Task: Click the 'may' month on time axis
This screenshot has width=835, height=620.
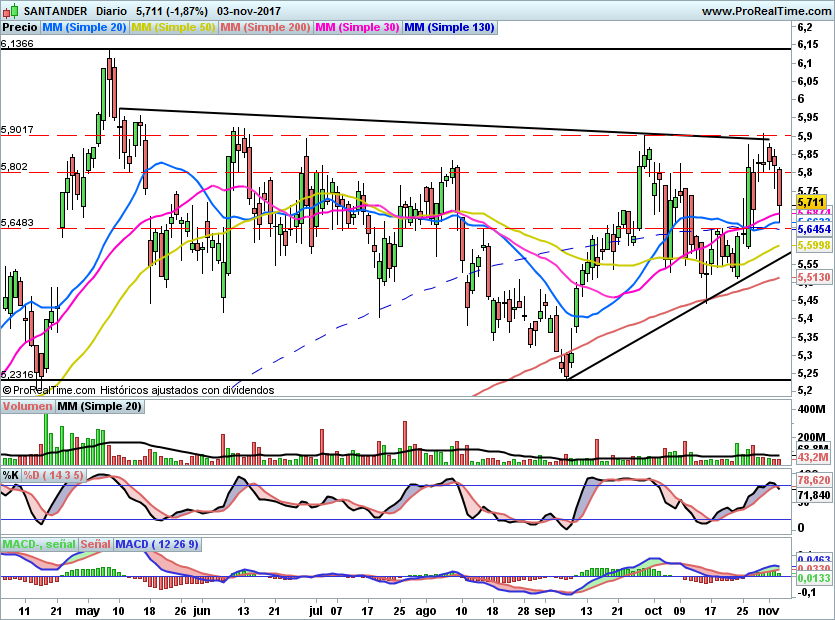Action: coord(87,611)
